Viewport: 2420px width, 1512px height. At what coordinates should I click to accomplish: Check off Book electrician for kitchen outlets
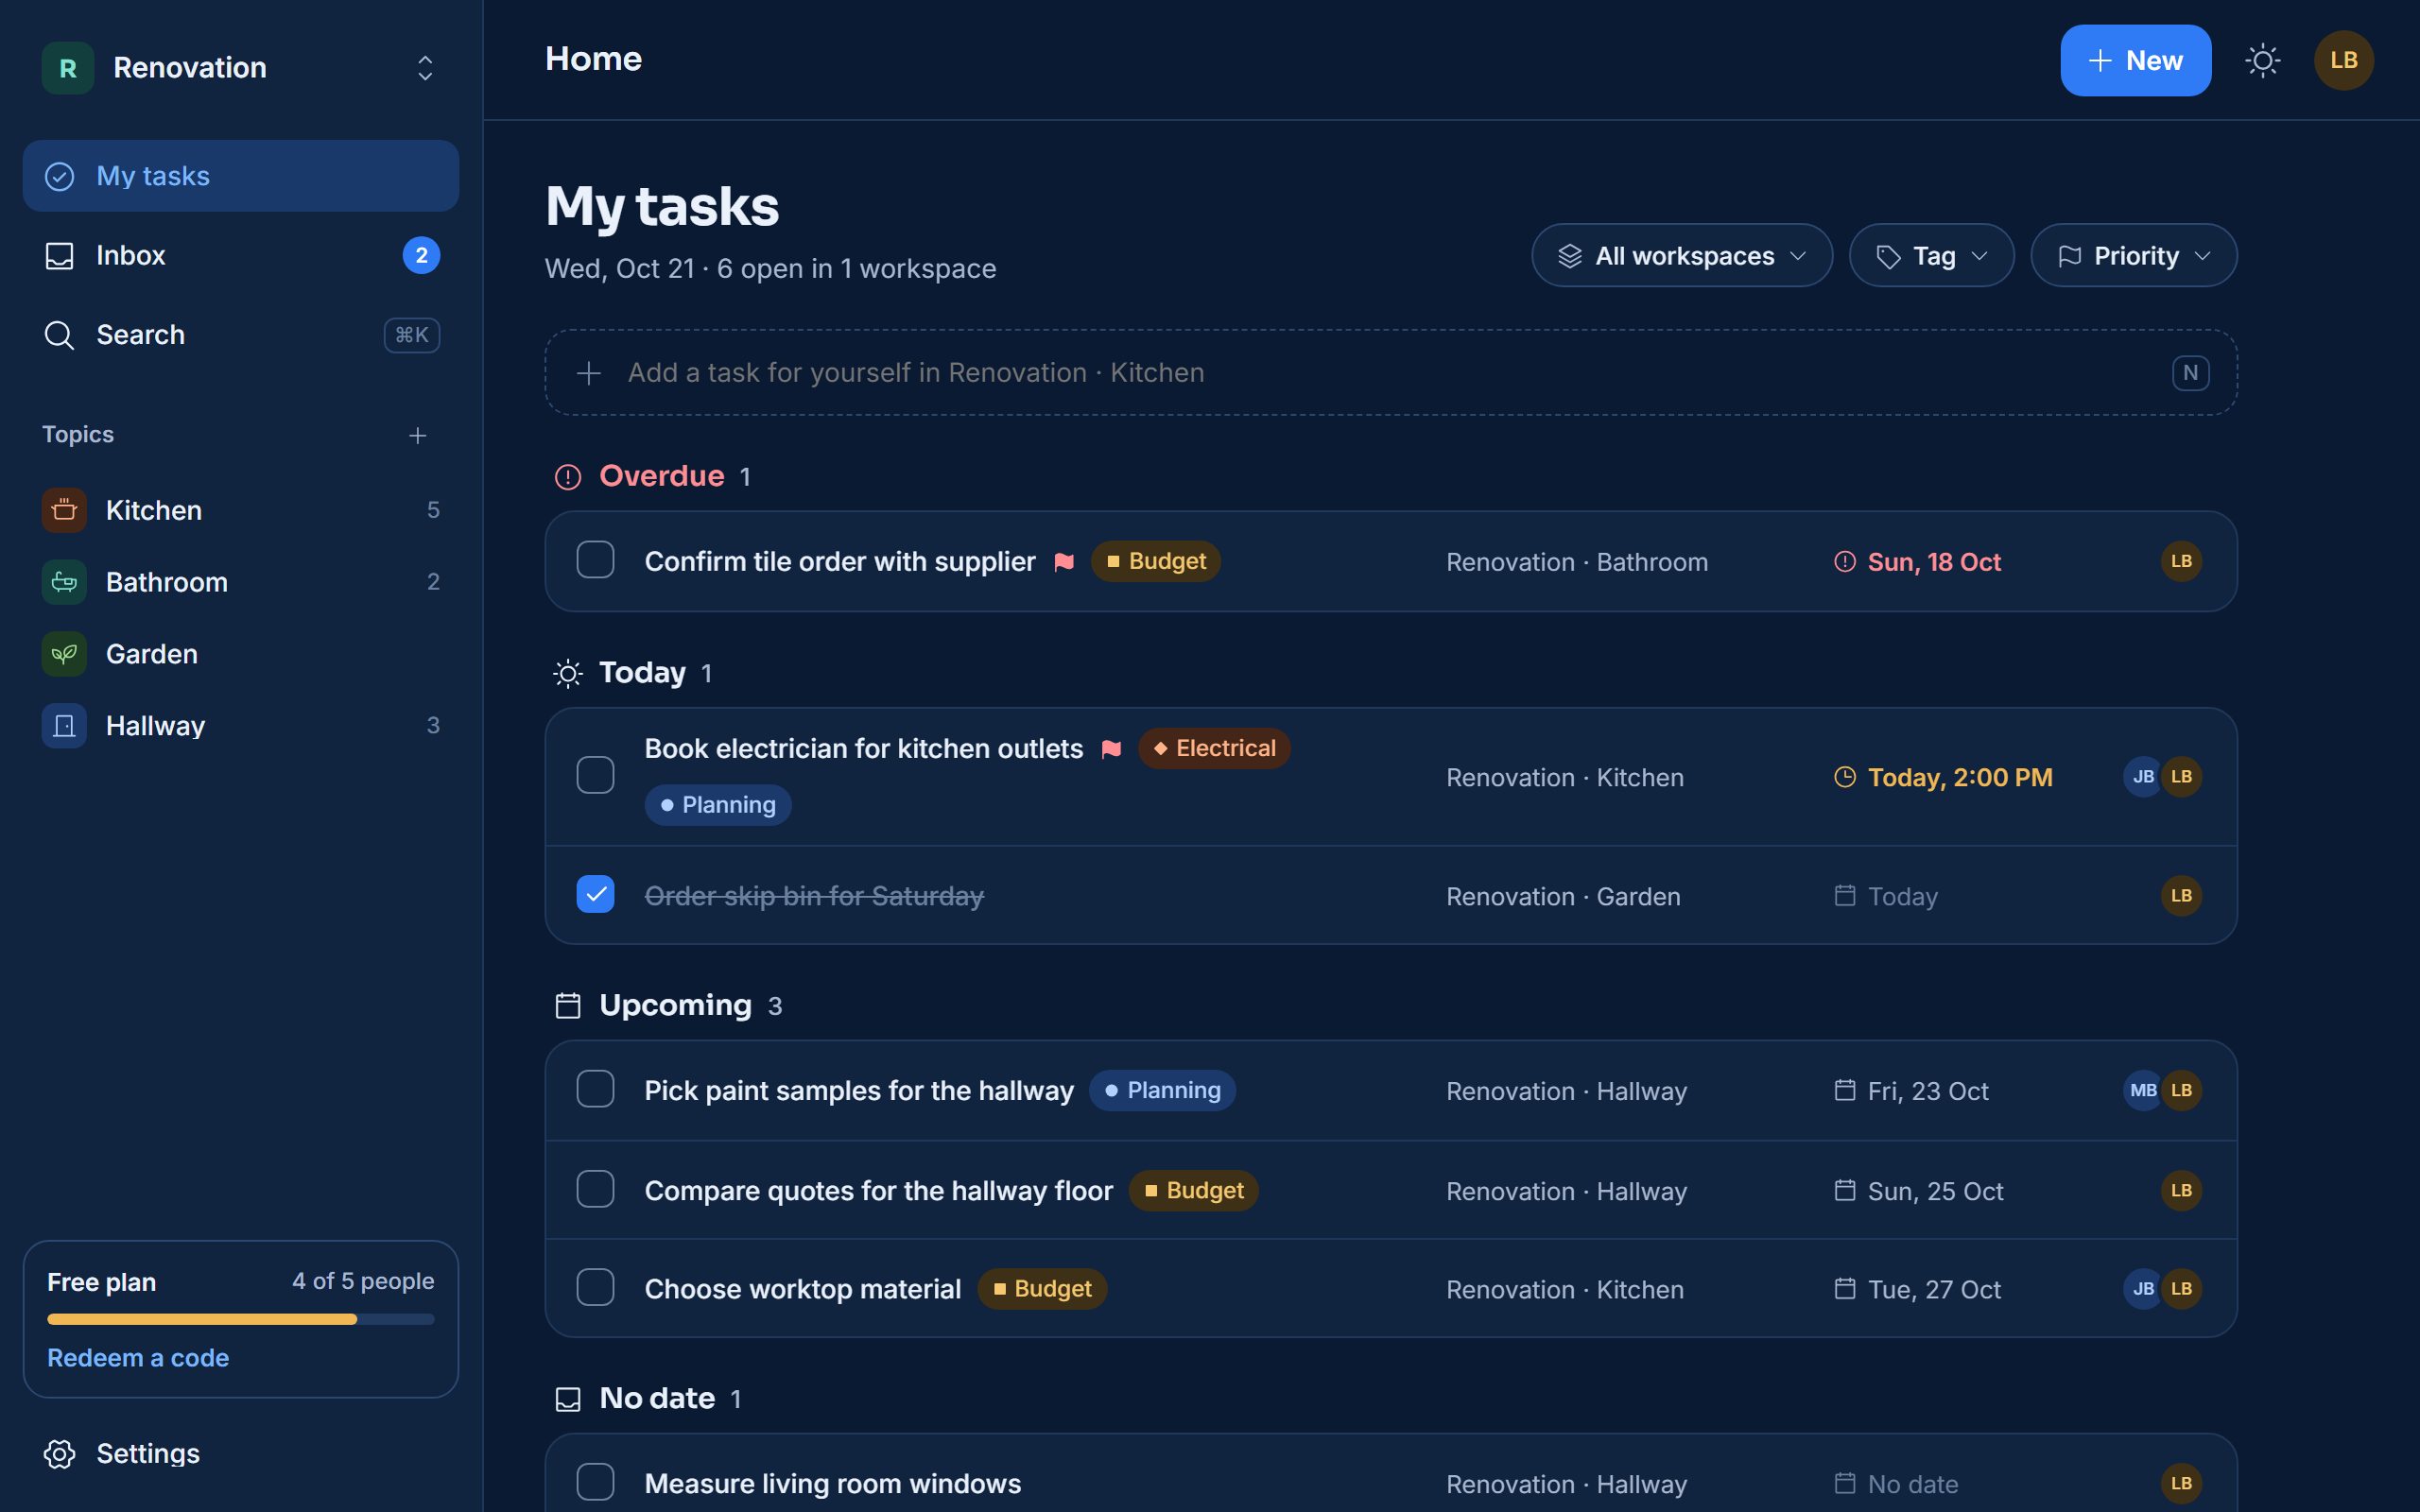point(595,775)
